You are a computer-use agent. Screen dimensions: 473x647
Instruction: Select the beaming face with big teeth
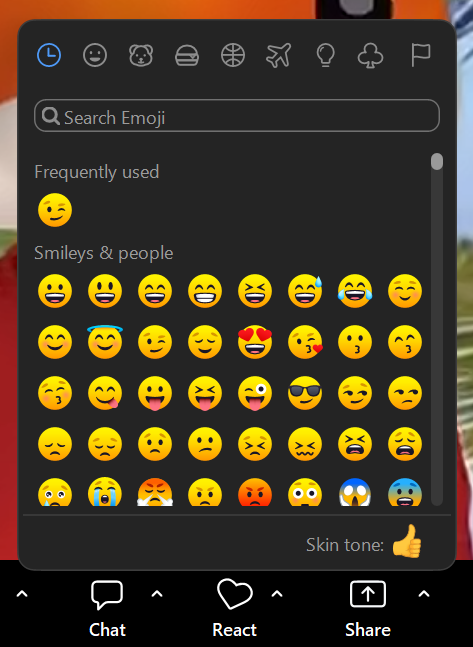point(205,291)
